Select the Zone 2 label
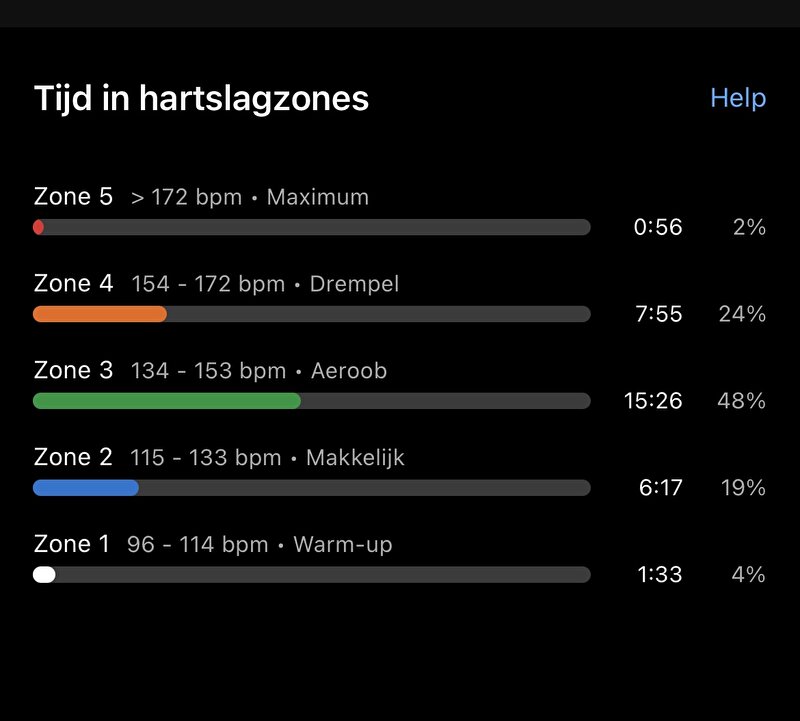 [73, 457]
